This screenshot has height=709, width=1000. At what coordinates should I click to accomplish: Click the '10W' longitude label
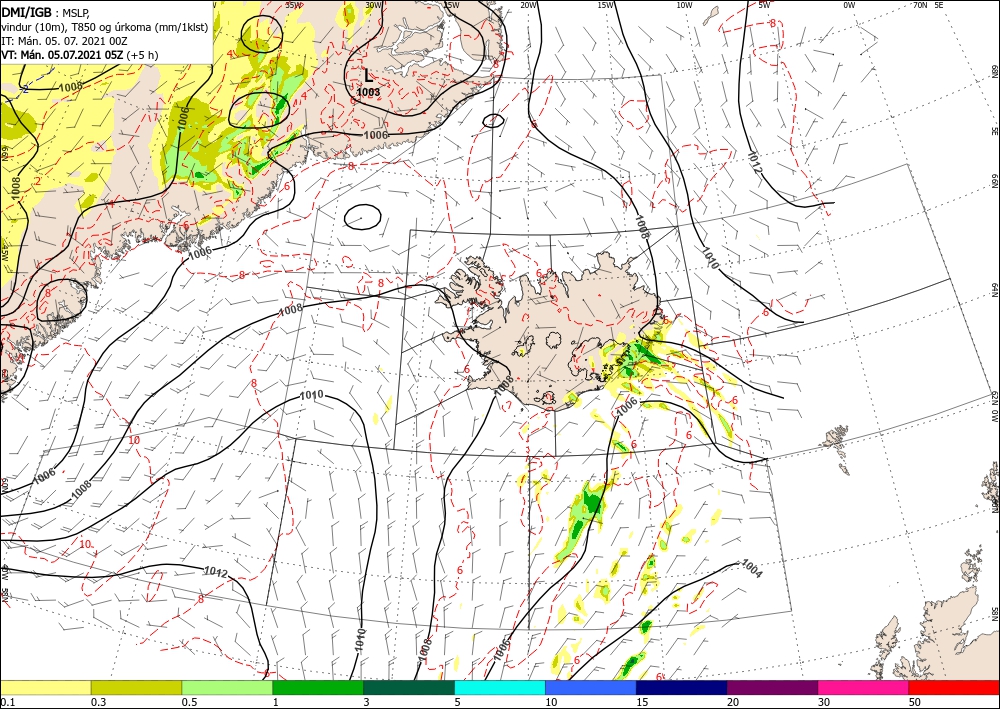[684, 5]
